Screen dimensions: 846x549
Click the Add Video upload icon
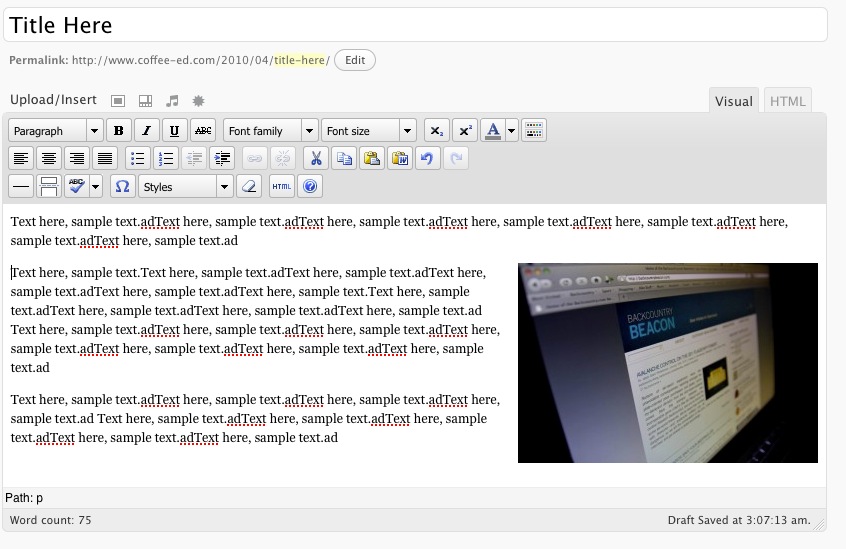(x=145, y=101)
